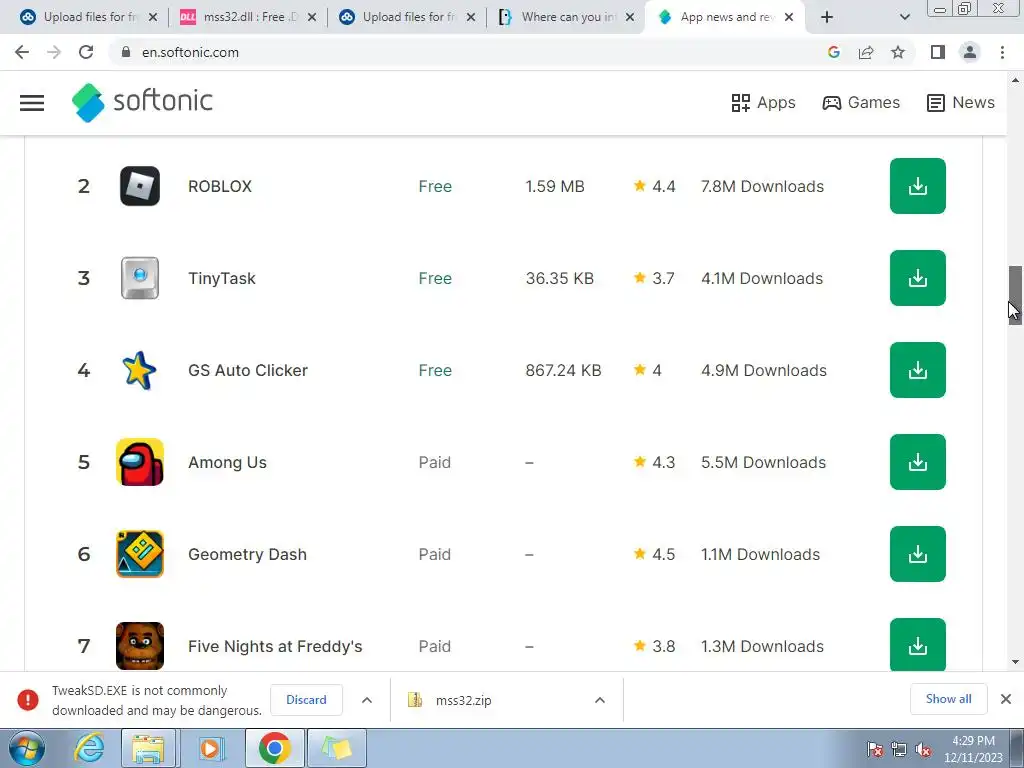This screenshot has height=768, width=1024.
Task: Download Five Nights at Freddy's green button
Action: click(x=918, y=645)
